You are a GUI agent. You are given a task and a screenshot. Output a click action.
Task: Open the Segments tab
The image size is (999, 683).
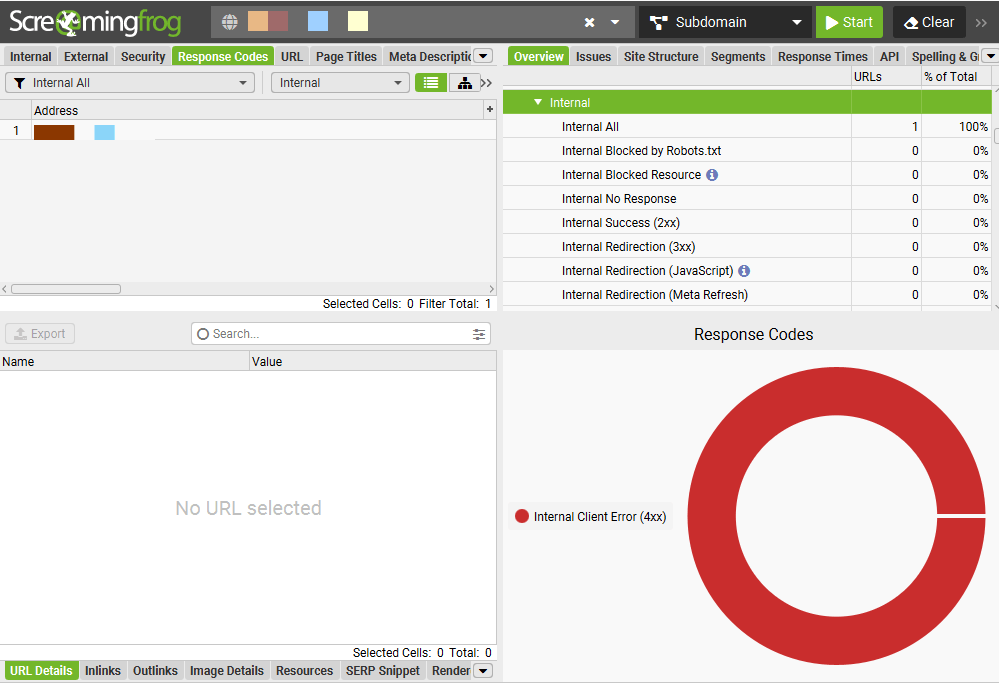[x=738, y=57]
